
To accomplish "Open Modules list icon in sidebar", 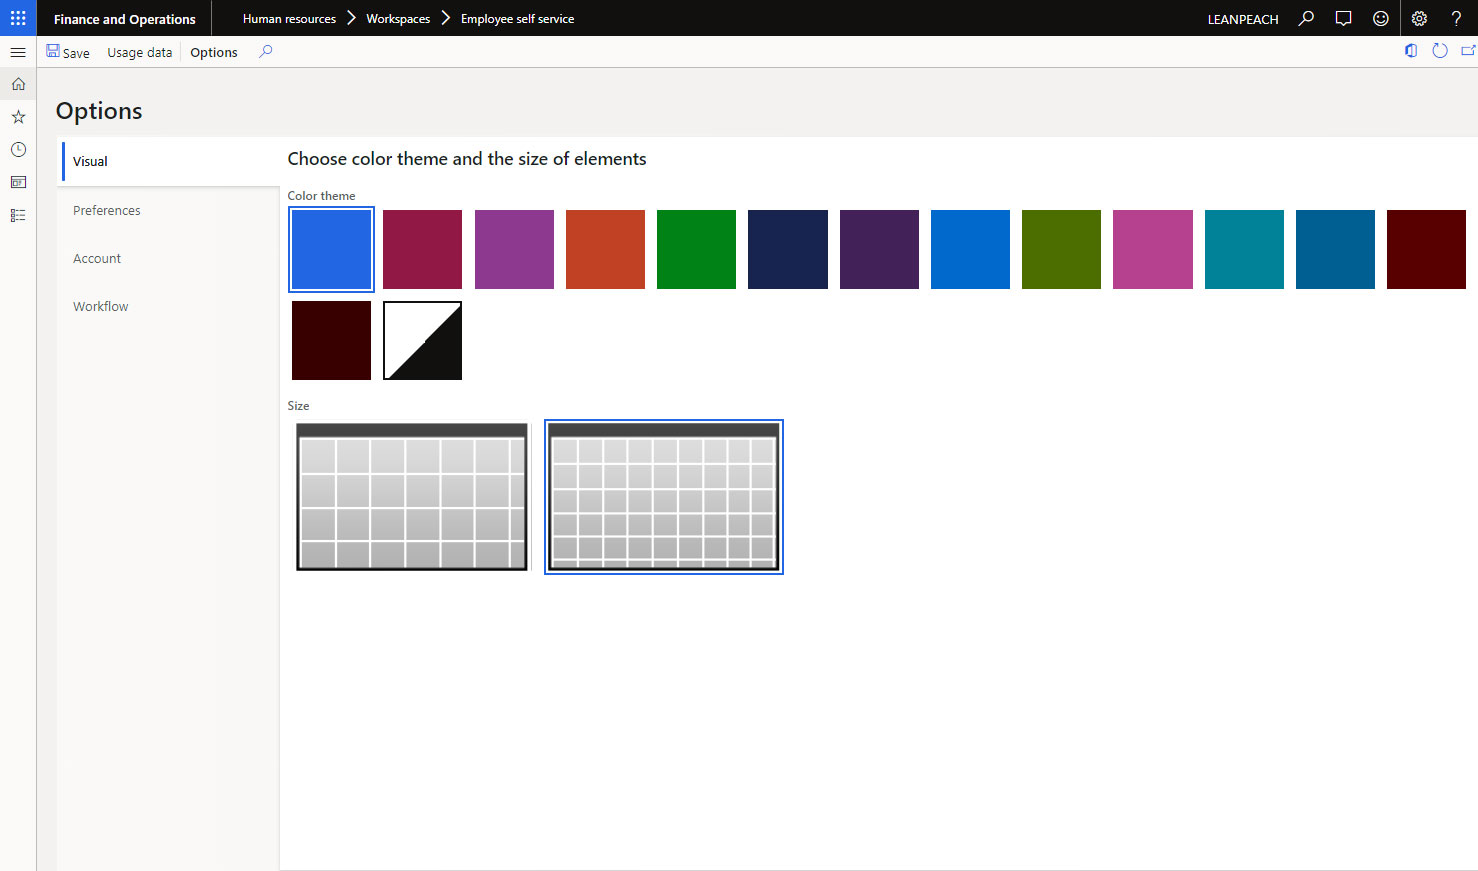I will [18, 215].
